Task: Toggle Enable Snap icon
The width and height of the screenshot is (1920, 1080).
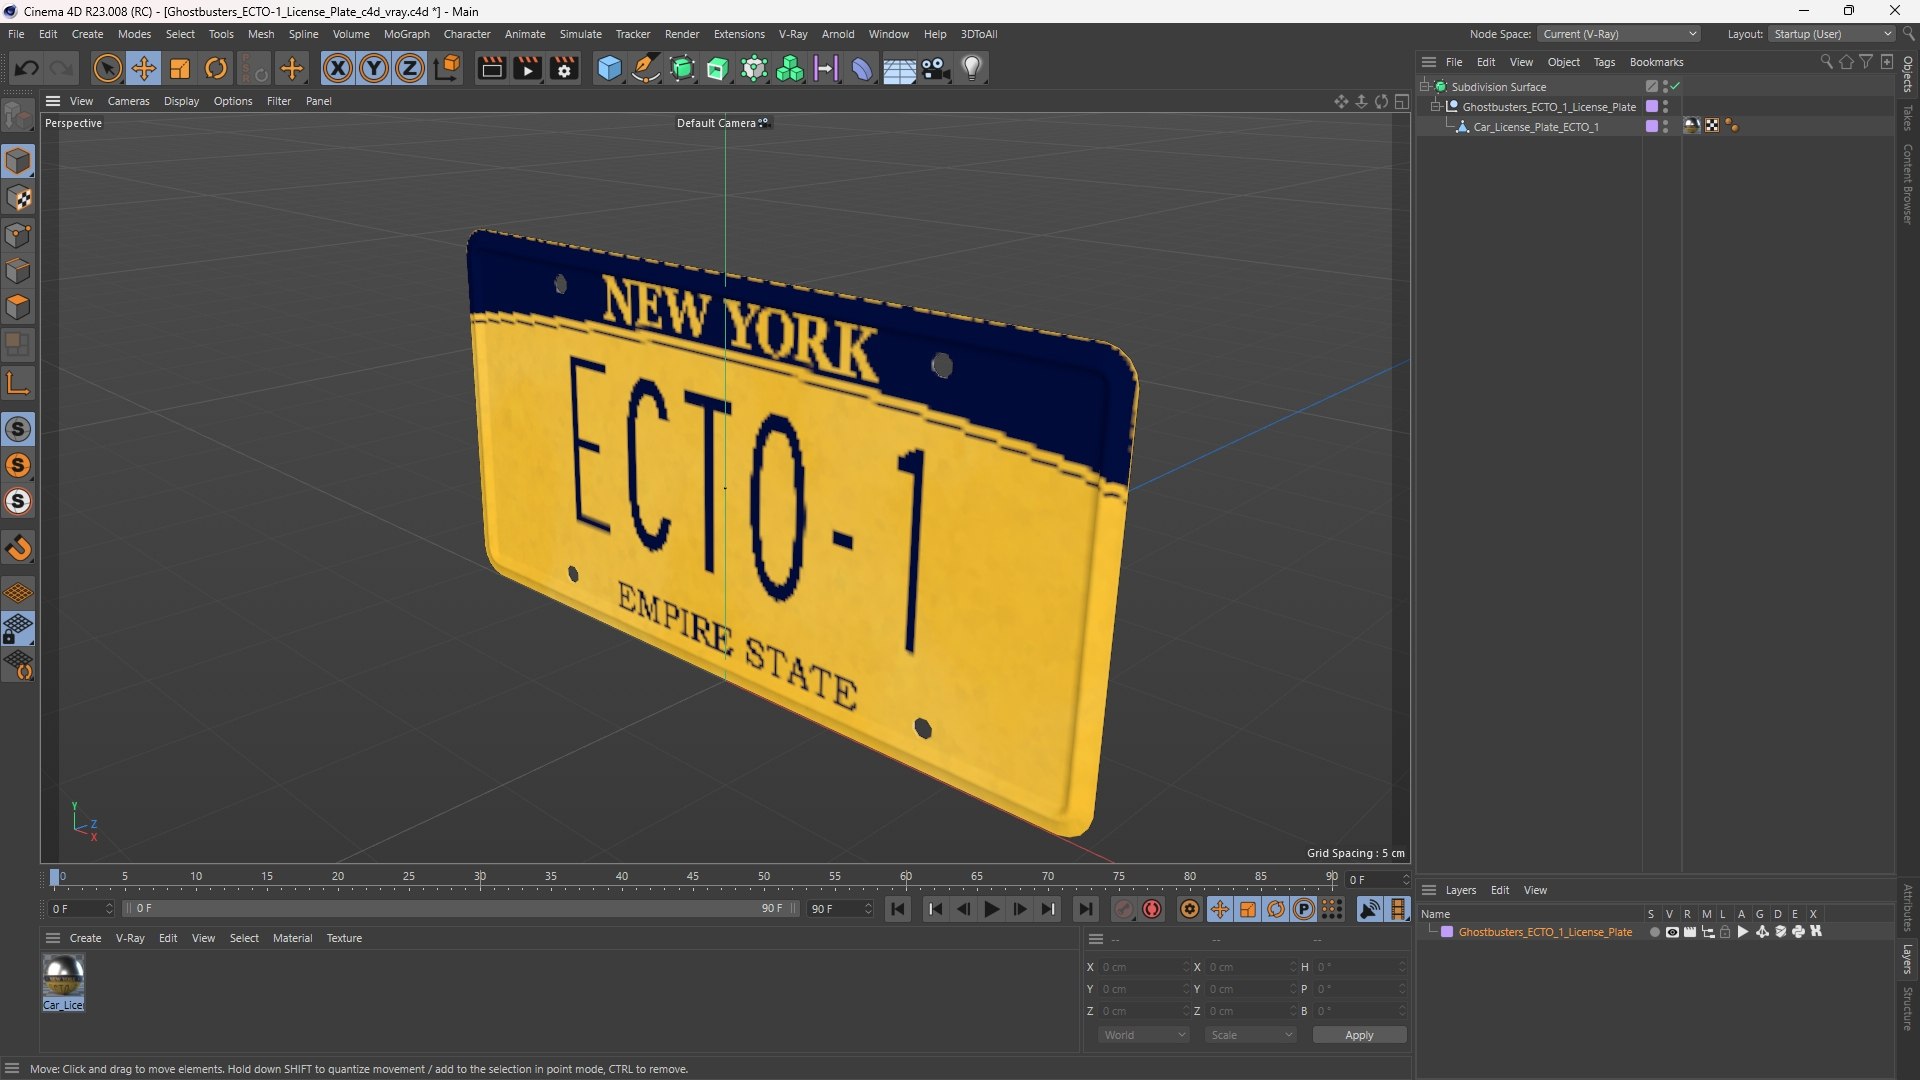Action: click(18, 429)
